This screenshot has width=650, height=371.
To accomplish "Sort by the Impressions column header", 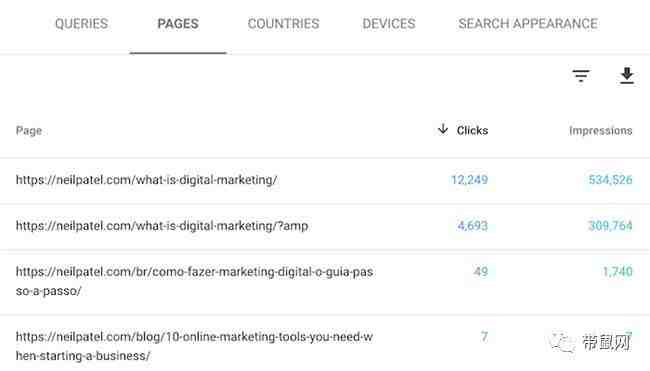I will (601, 131).
